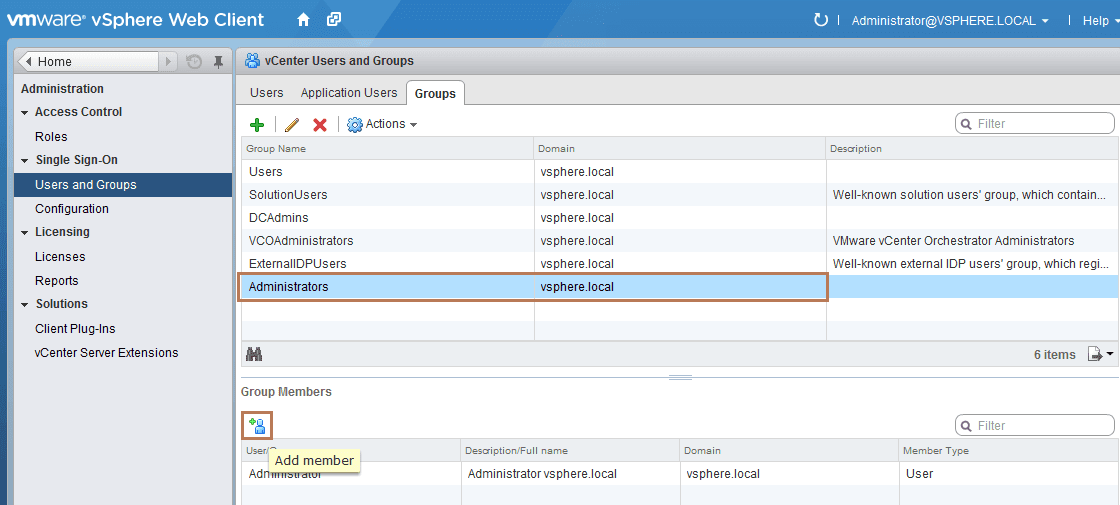This screenshot has height=505, width=1120.
Task: Select the Users group row
Action: click(x=680, y=171)
